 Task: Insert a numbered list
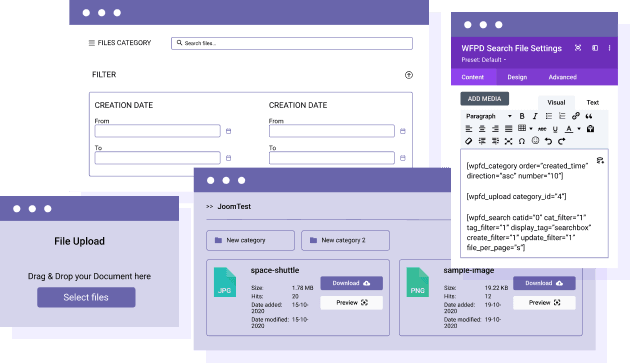coord(562,116)
